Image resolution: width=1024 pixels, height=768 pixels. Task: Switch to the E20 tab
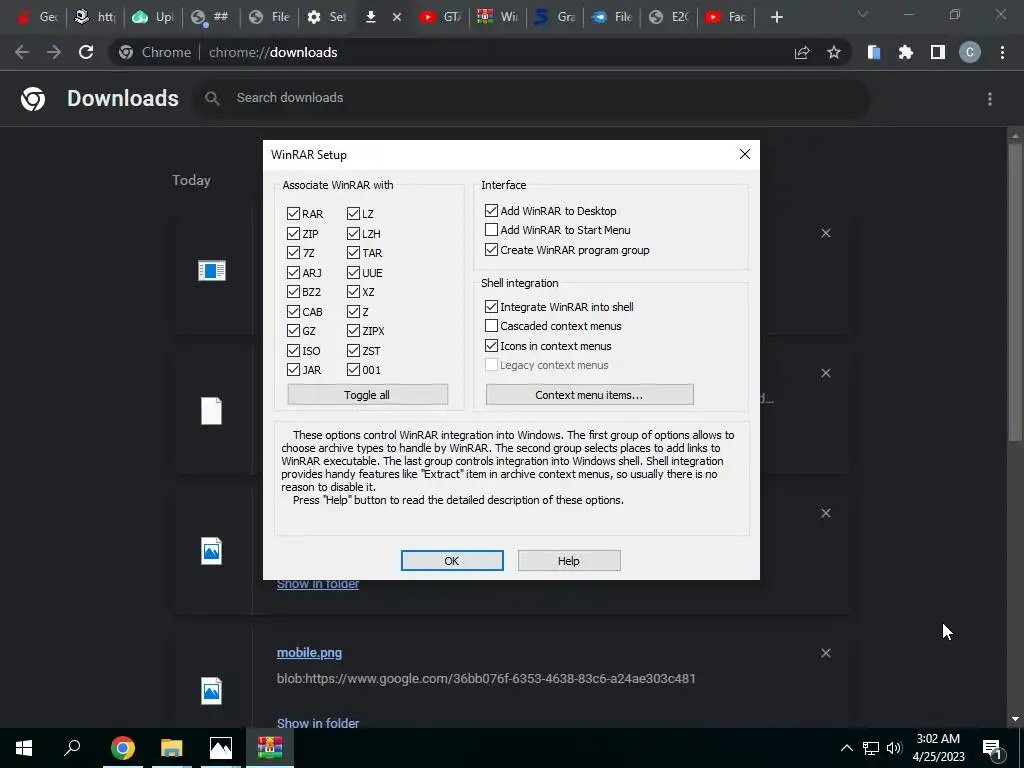pos(668,17)
